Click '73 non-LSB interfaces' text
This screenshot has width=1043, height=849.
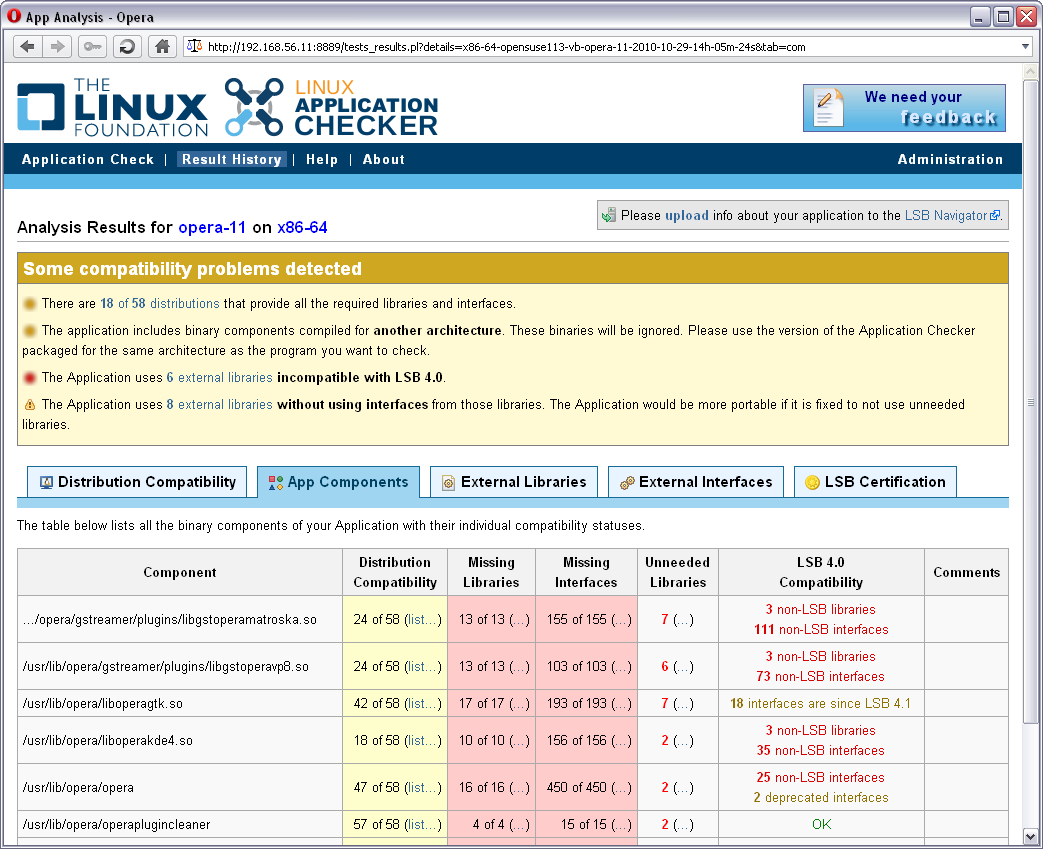click(821, 676)
